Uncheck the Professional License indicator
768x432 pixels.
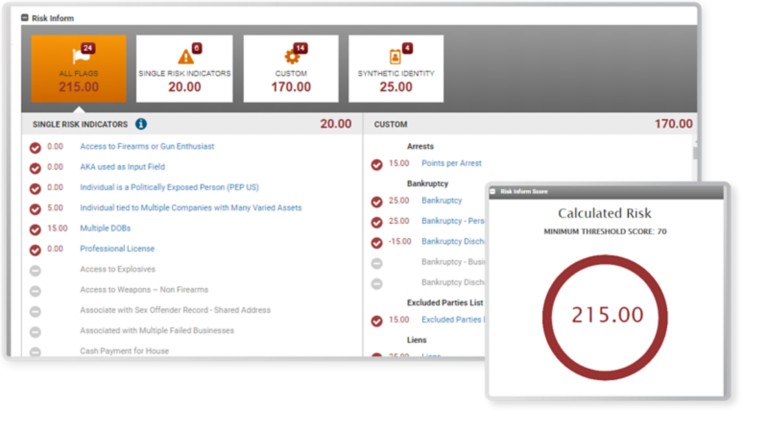pos(35,250)
